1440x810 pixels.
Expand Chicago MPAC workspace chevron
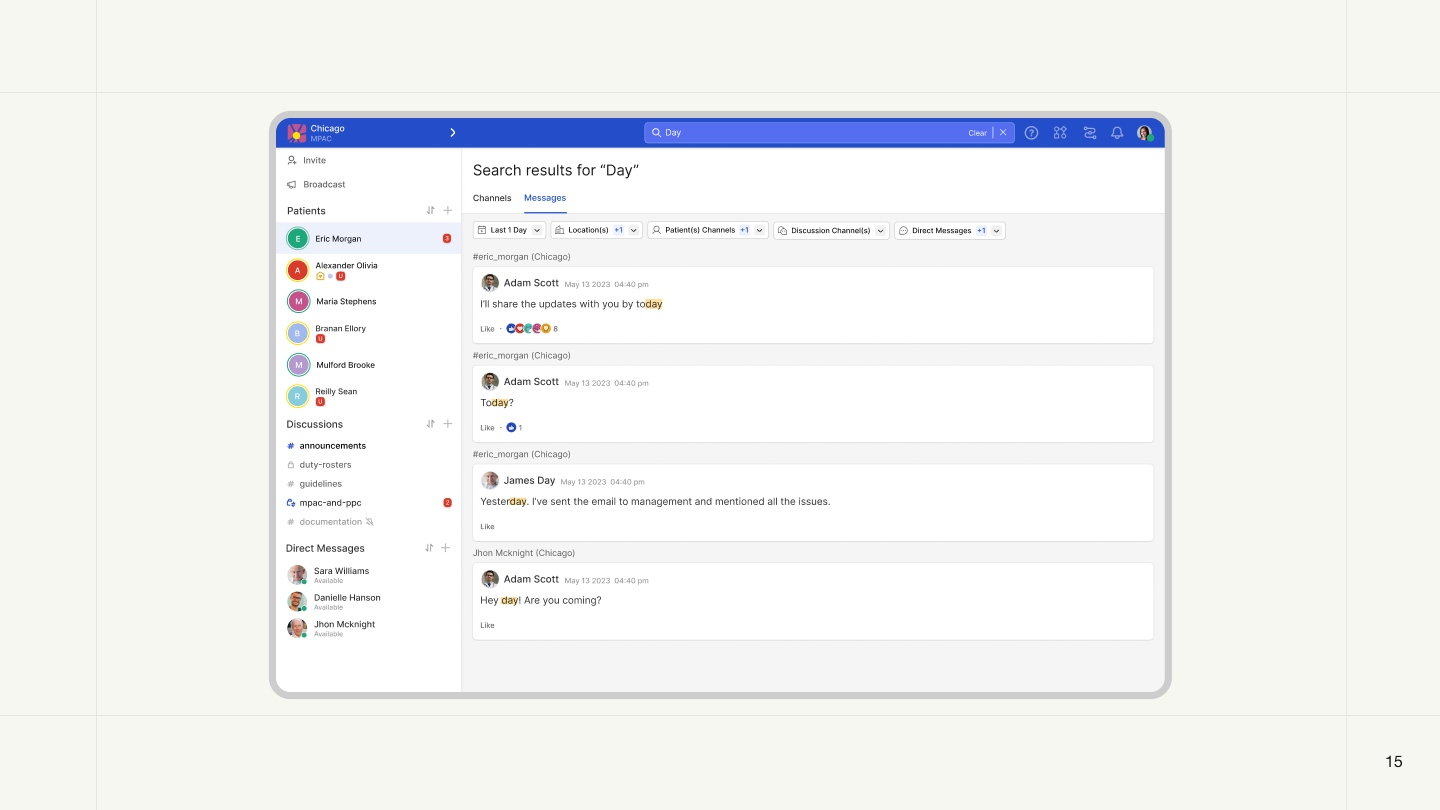coord(452,133)
